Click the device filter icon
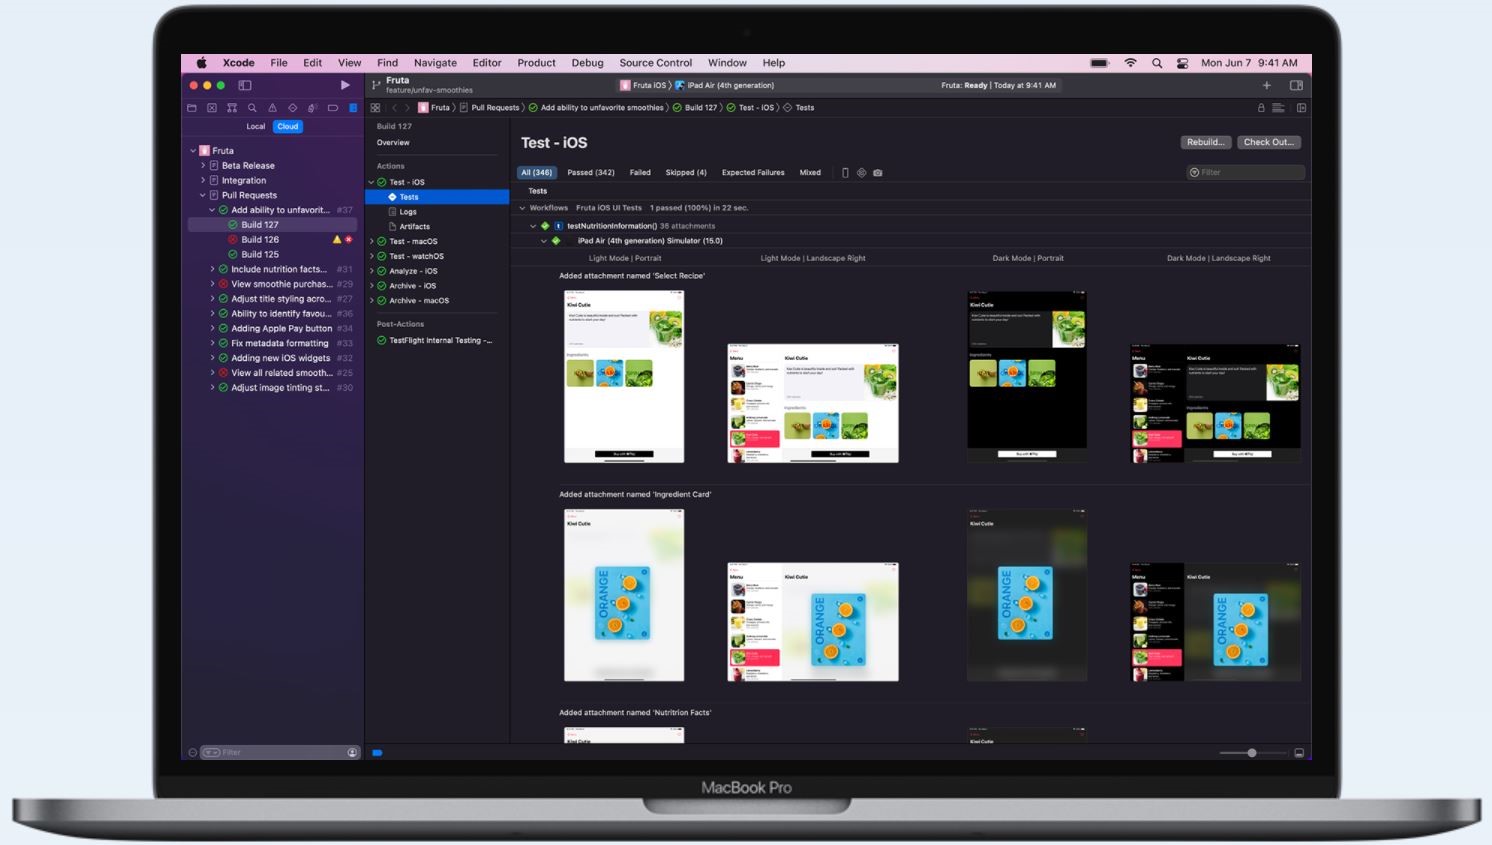 coord(845,173)
